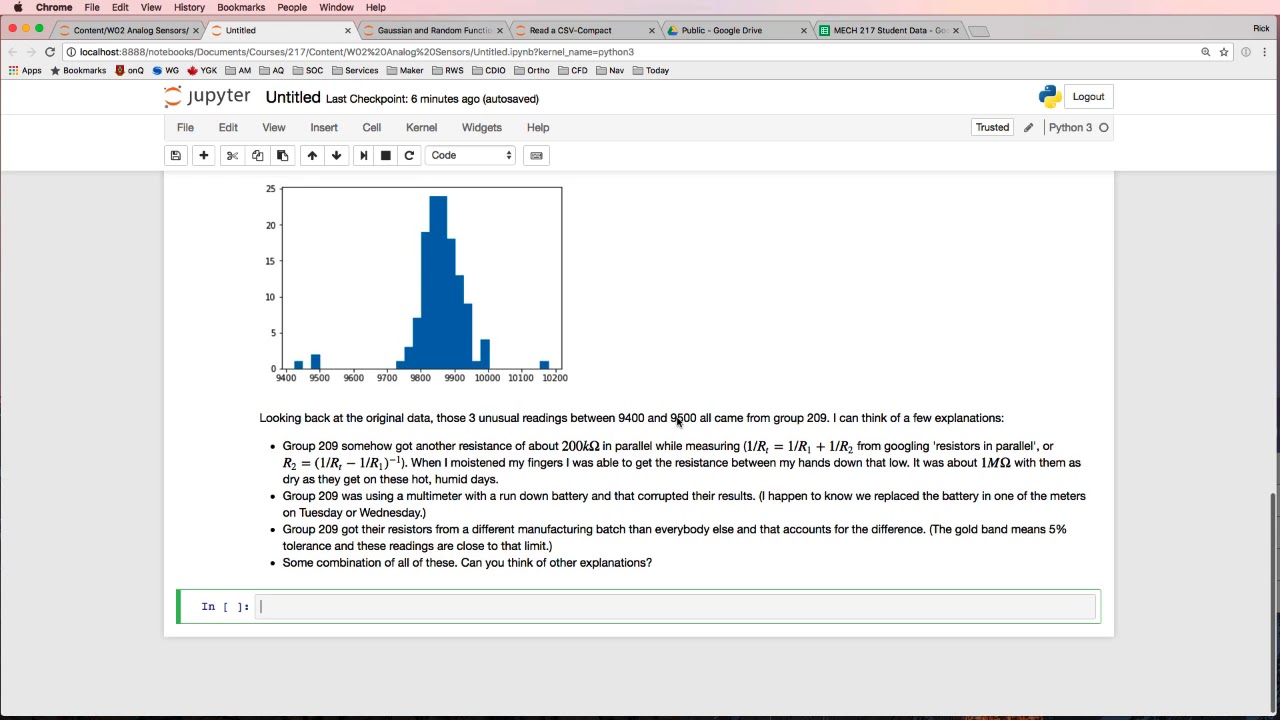Copy selected cells icon
This screenshot has height=720, width=1280.
[x=257, y=155]
